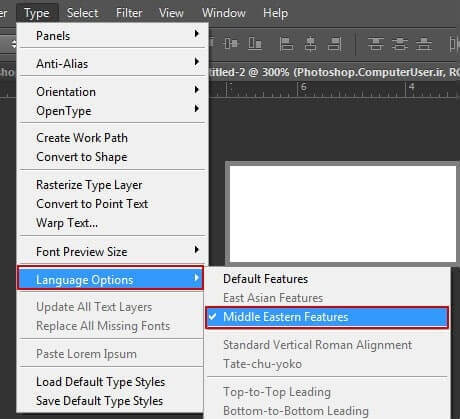Click the horizontal ruler above the canvas

[x=333, y=89]
